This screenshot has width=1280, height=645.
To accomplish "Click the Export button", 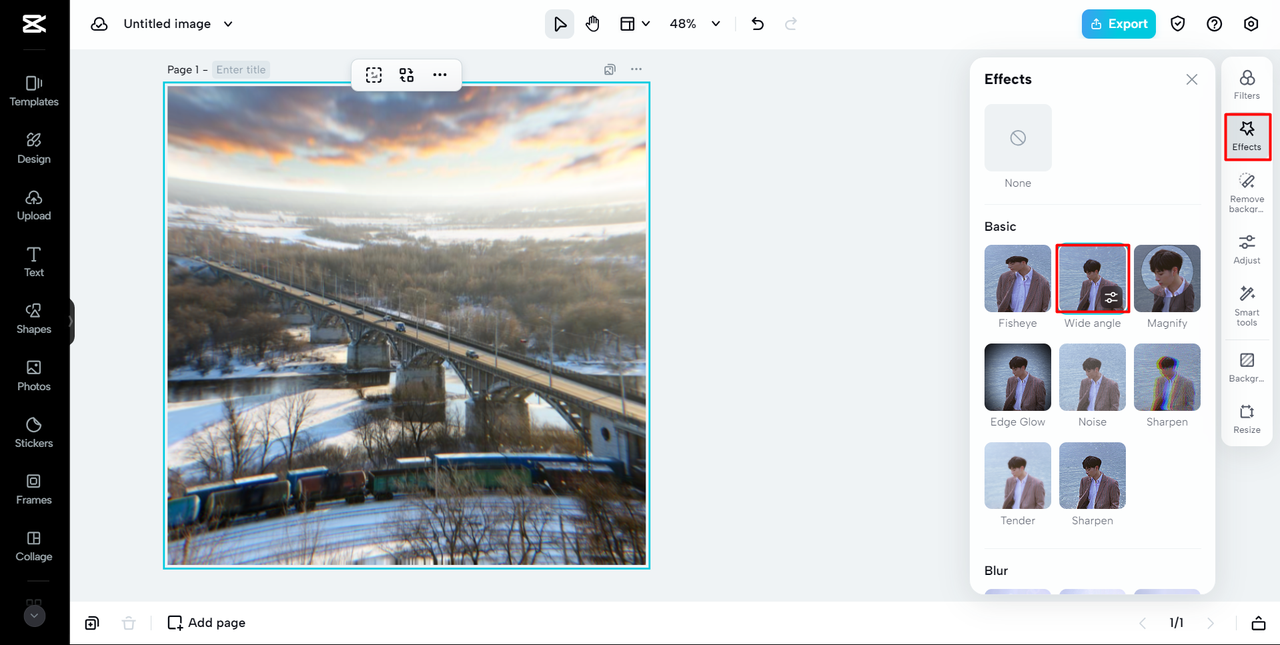I will [x=1119, y=24].
